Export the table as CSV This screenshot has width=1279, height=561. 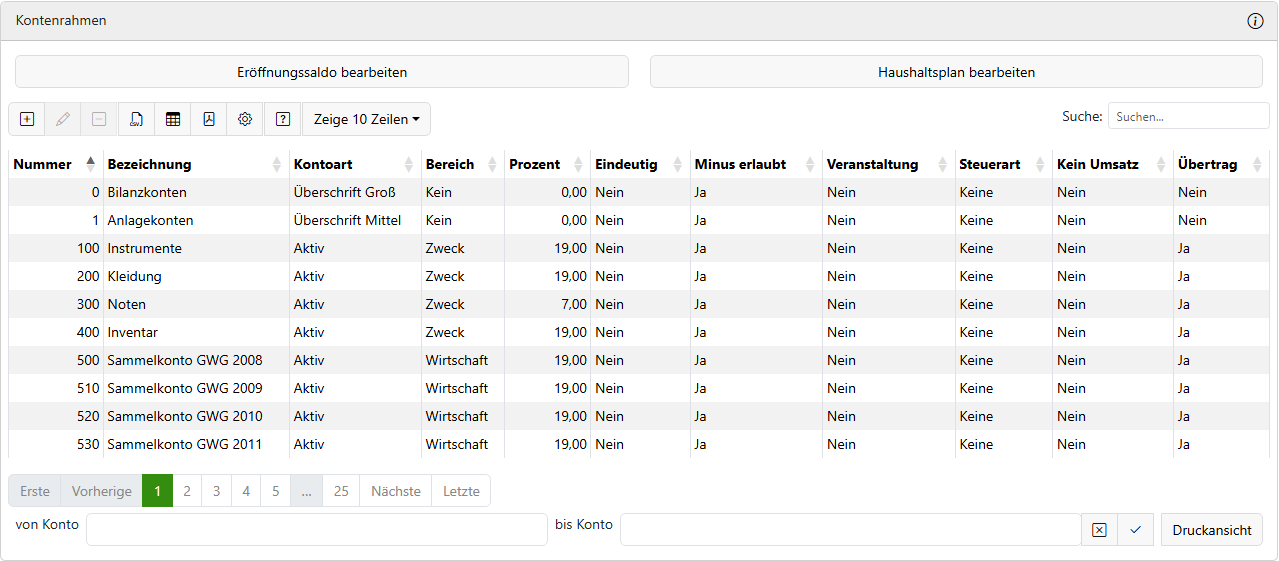[x=136, y=119]
